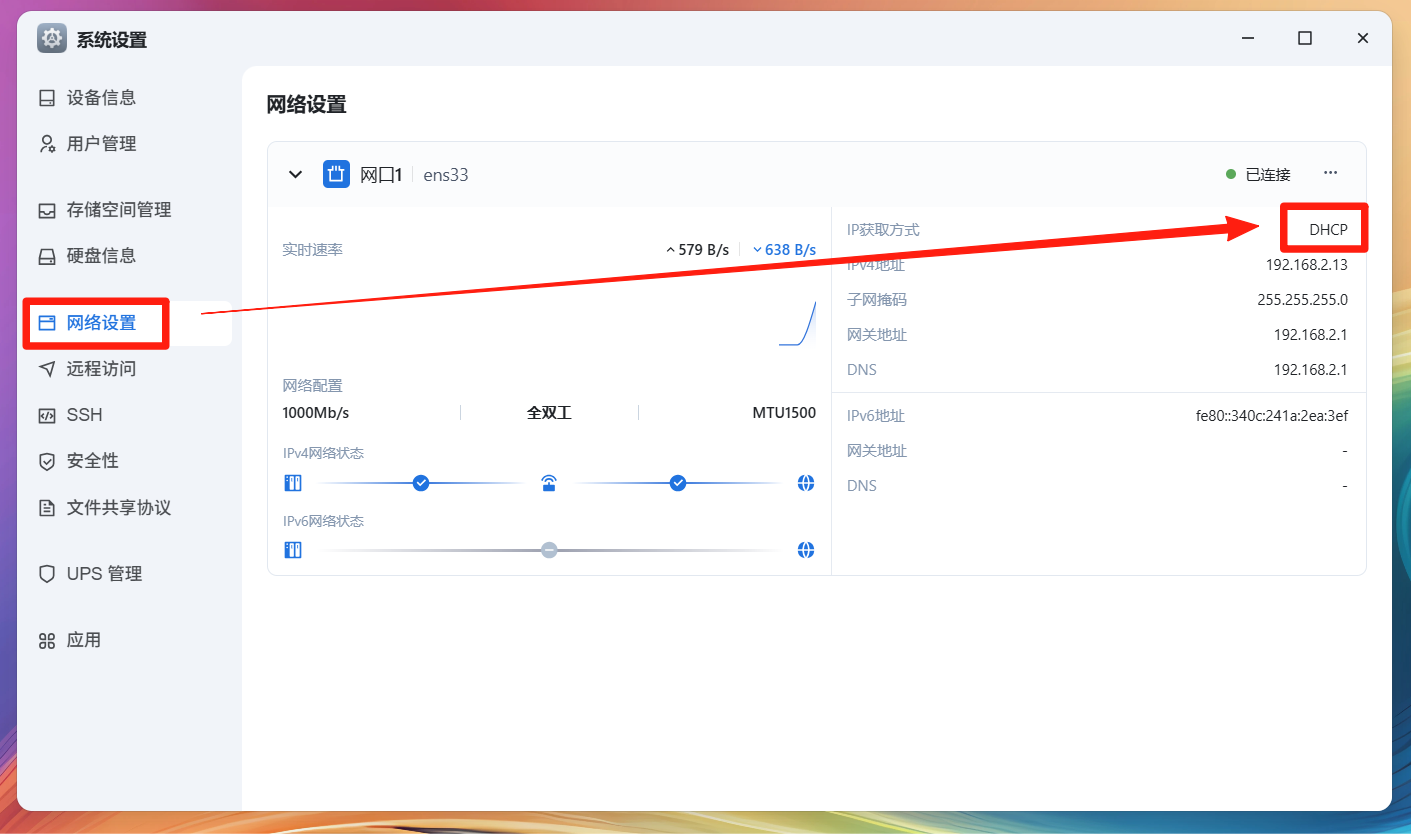The height and width of the screenshot is (834, 1411).
Task: Open the three-dot more options menu
Action: (x=1330, y=173)
